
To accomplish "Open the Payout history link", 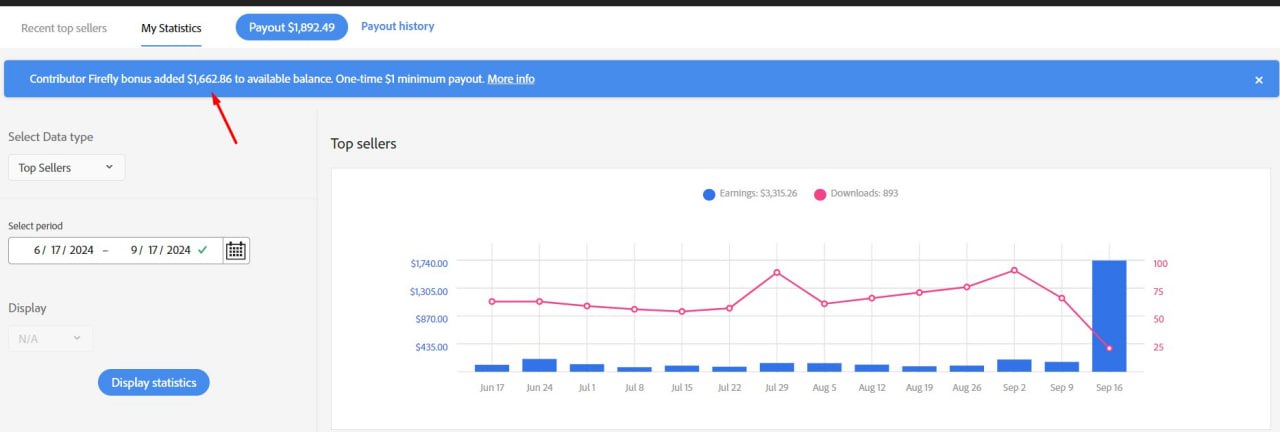I will pyautogui.click(x=397, y=26).
